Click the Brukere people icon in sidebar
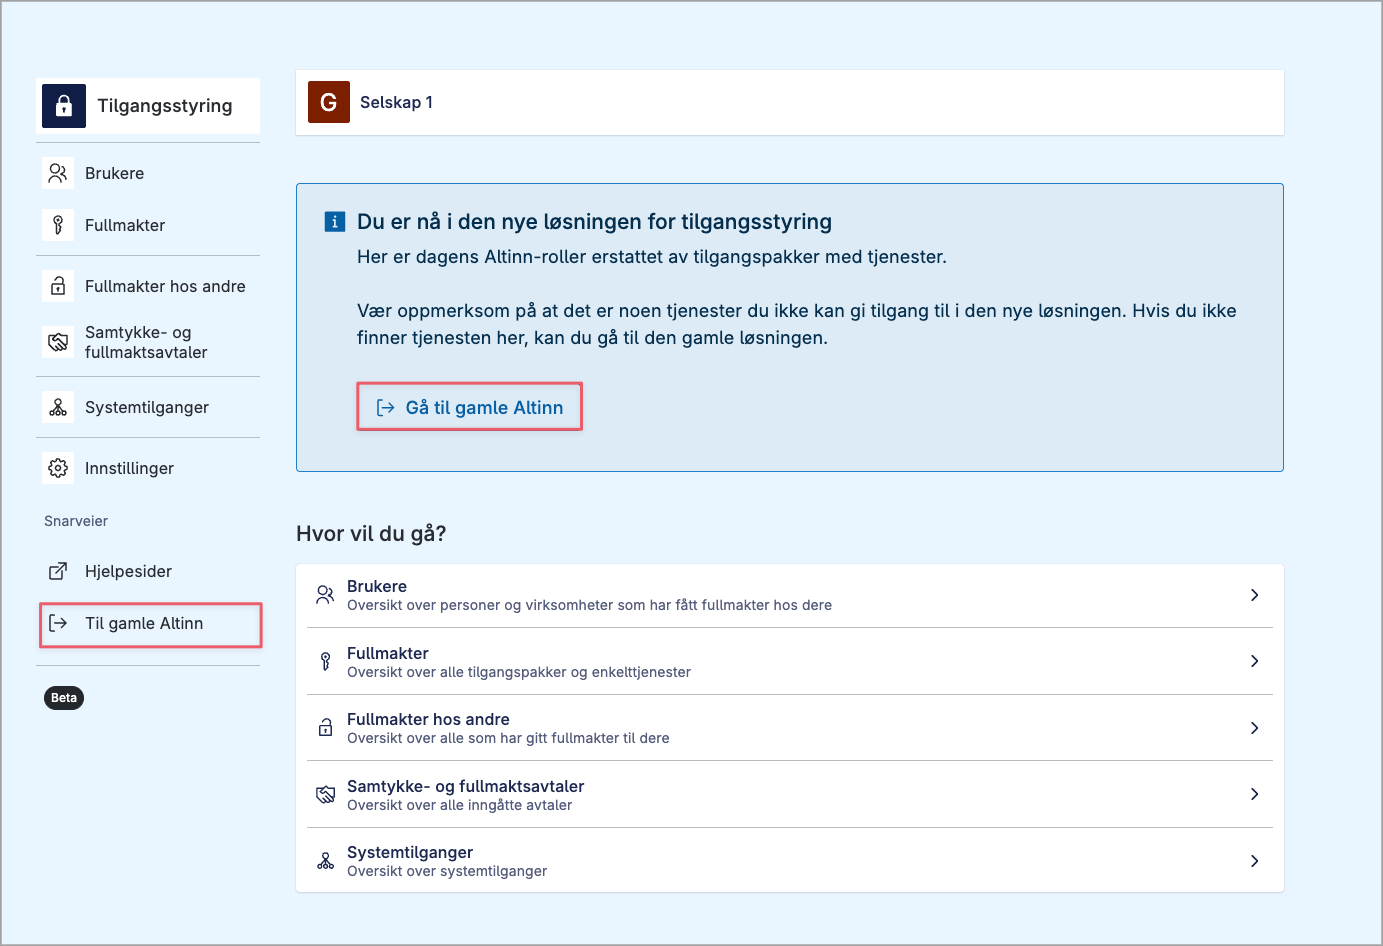This screenshot has width=1383, height=946. pos(58,173)
